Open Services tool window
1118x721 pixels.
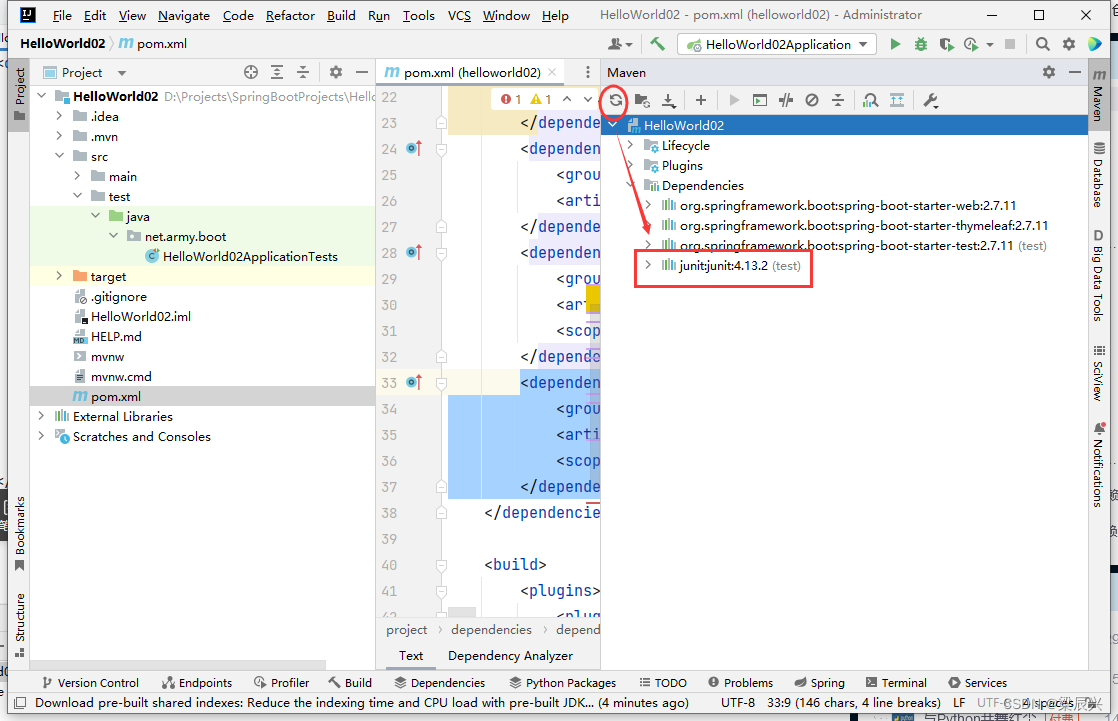[978, 682]
